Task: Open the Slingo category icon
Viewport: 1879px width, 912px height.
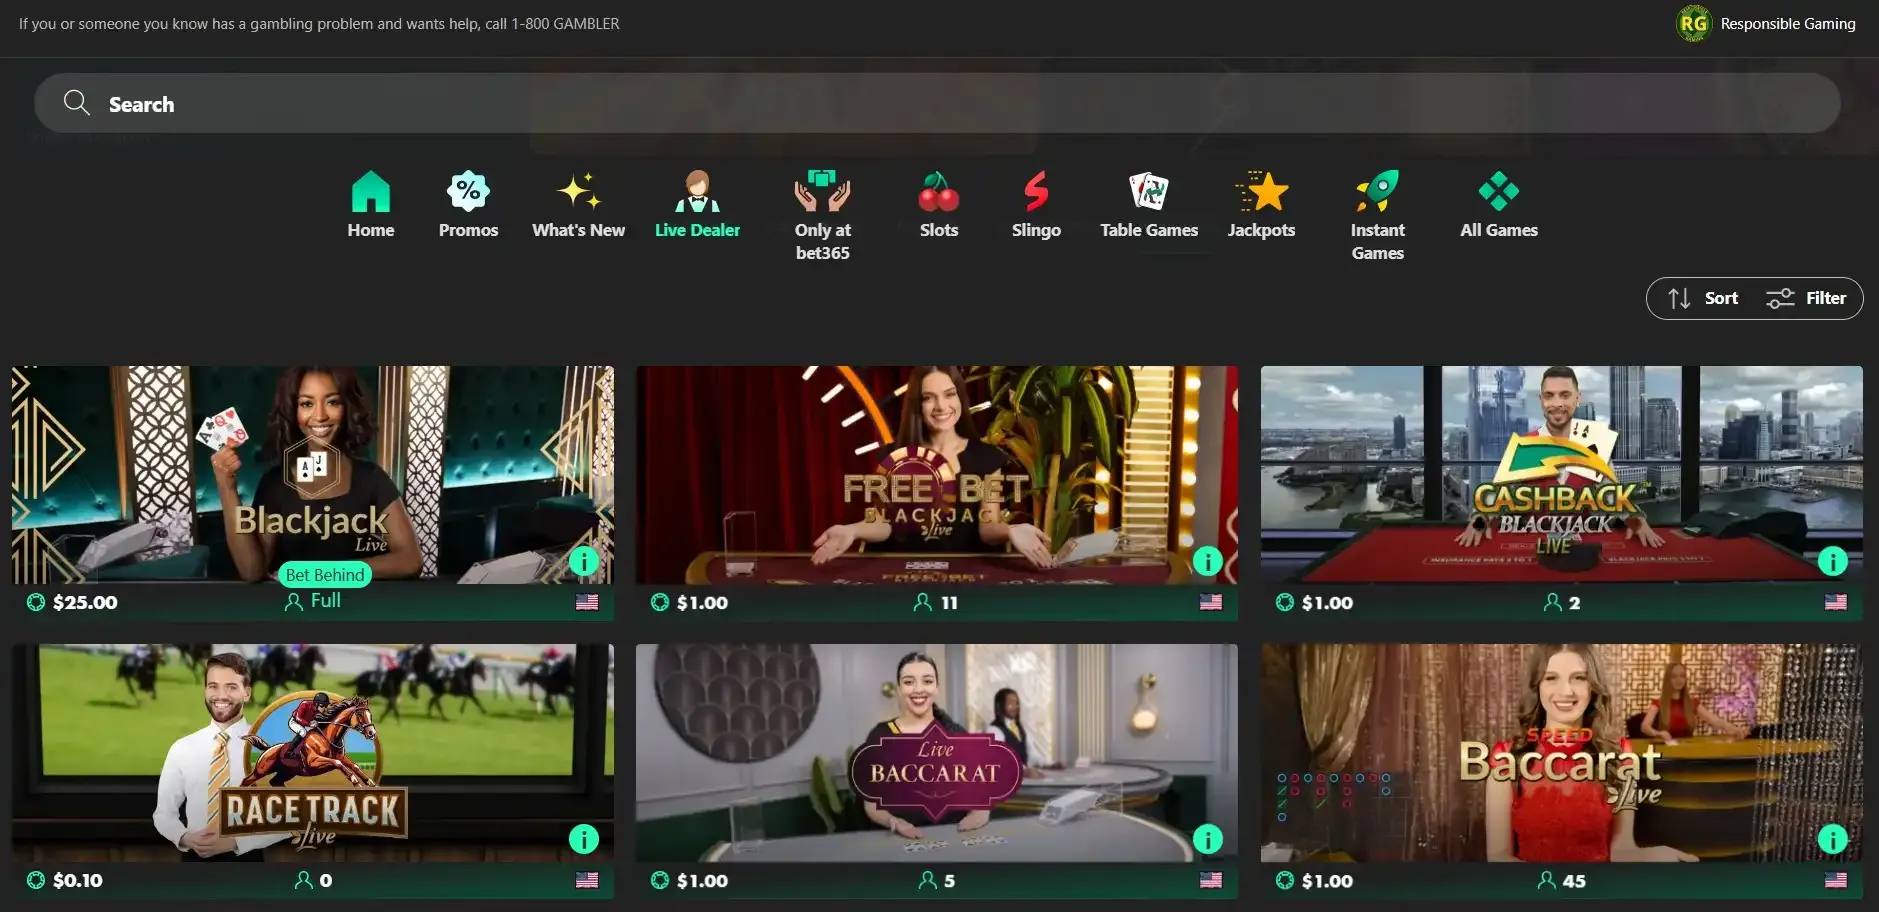Action: coord(1036,192)
